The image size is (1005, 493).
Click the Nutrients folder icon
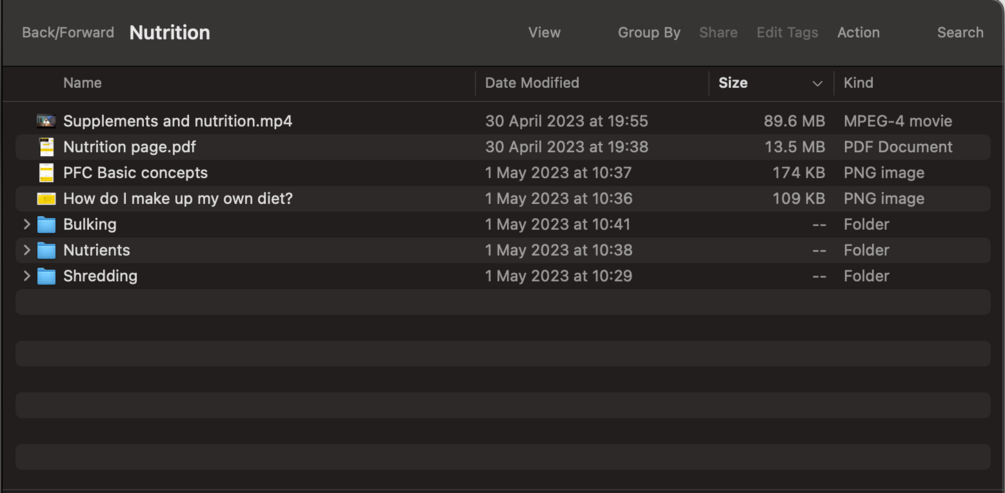pos(46,251)
